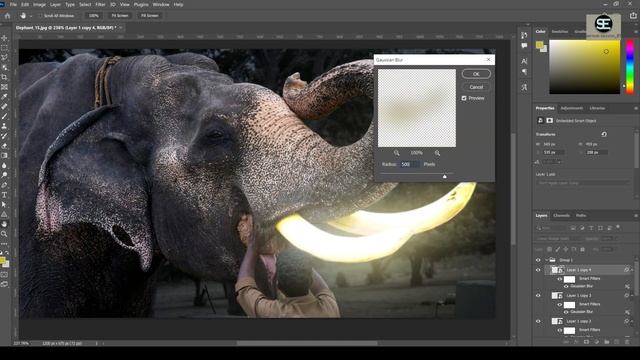This screenshot has width=640, height=360.
Task: Select the Dodge tool
Action: (4, 175)
